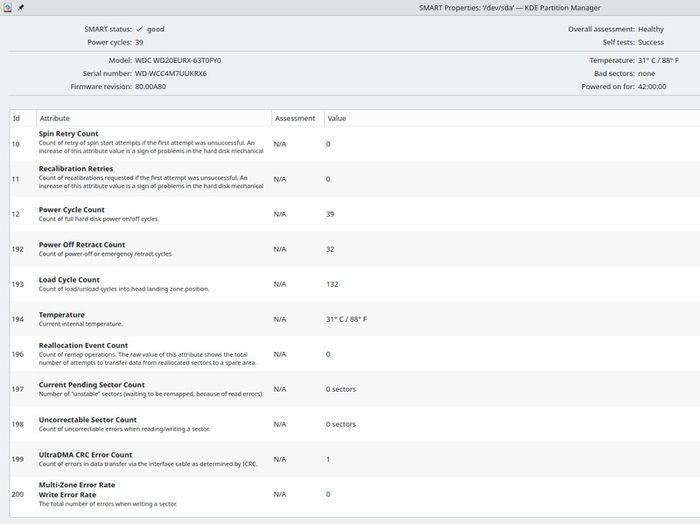Select the Recalibration Retries row
The width and height of the screenshot is (700, 524).
click(x=355, y=179)
